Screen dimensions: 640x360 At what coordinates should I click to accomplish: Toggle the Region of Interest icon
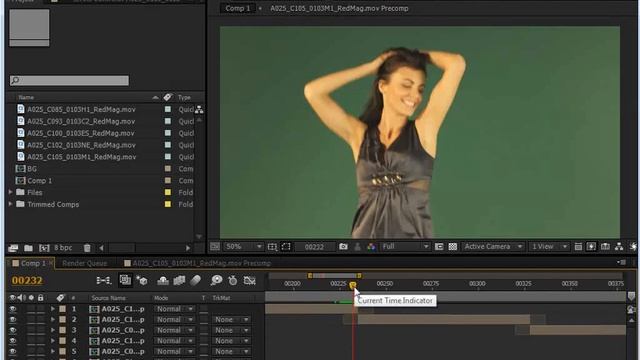pos(286,247)
